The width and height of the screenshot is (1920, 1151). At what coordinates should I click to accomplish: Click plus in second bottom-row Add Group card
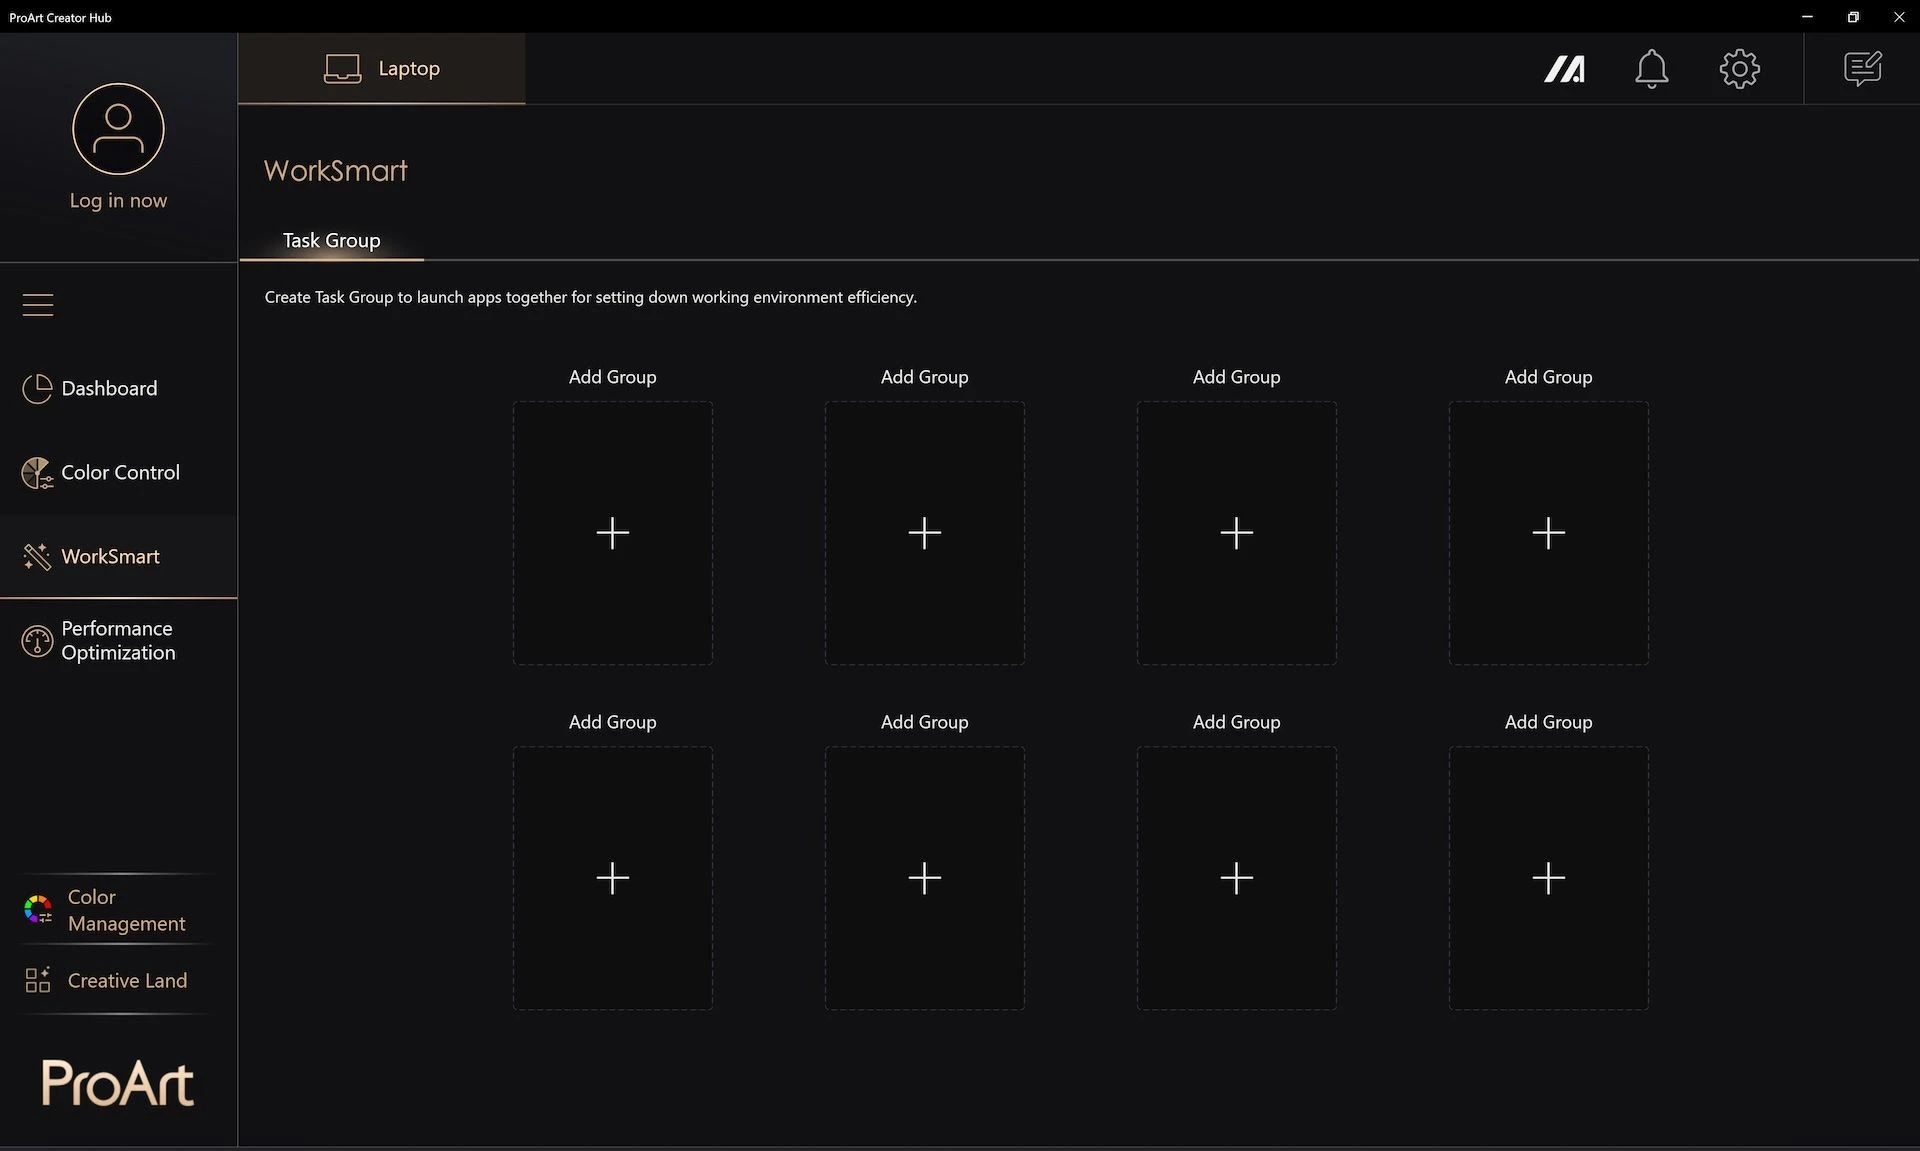point(925,878)
